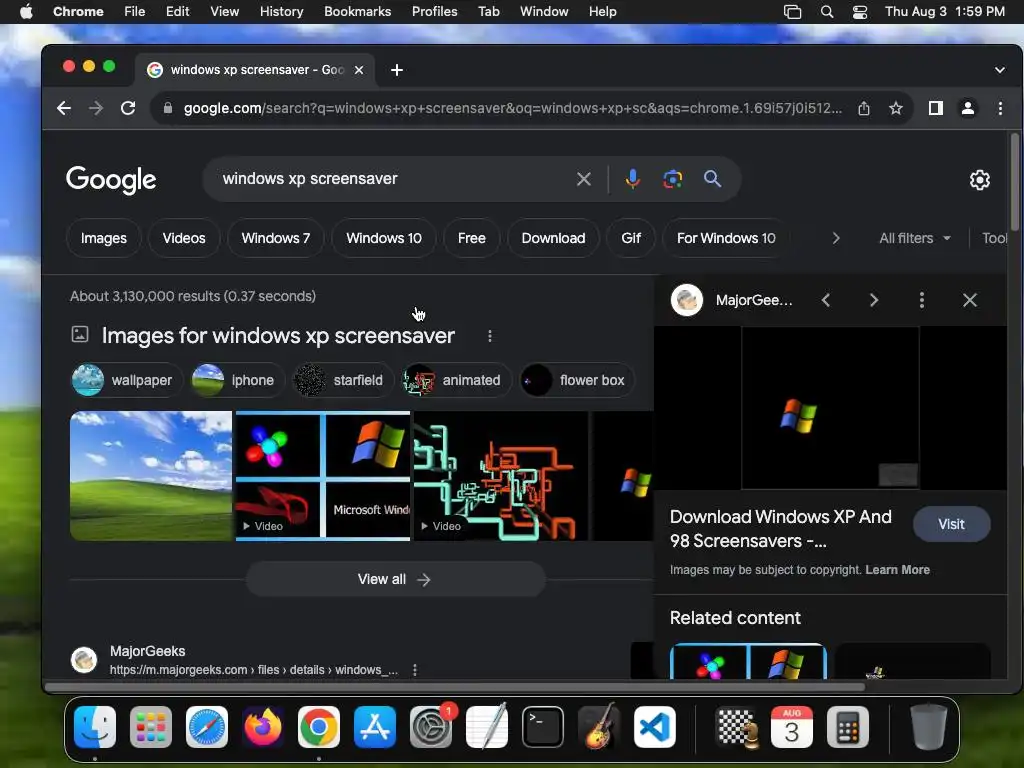Select the starfield image chip
This screenshot has height=768, width=1024.
[342, 380]
